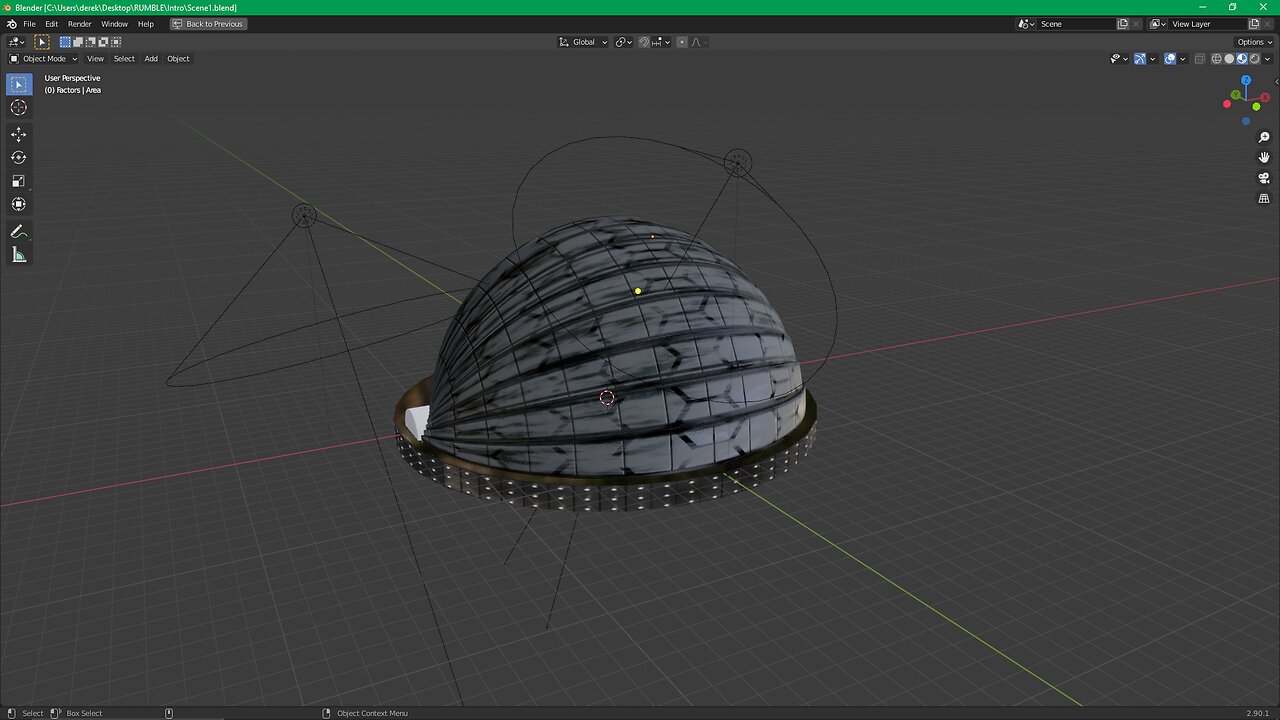
Task: Select the Measure ruler tool
Action: (x=19, y=255)
